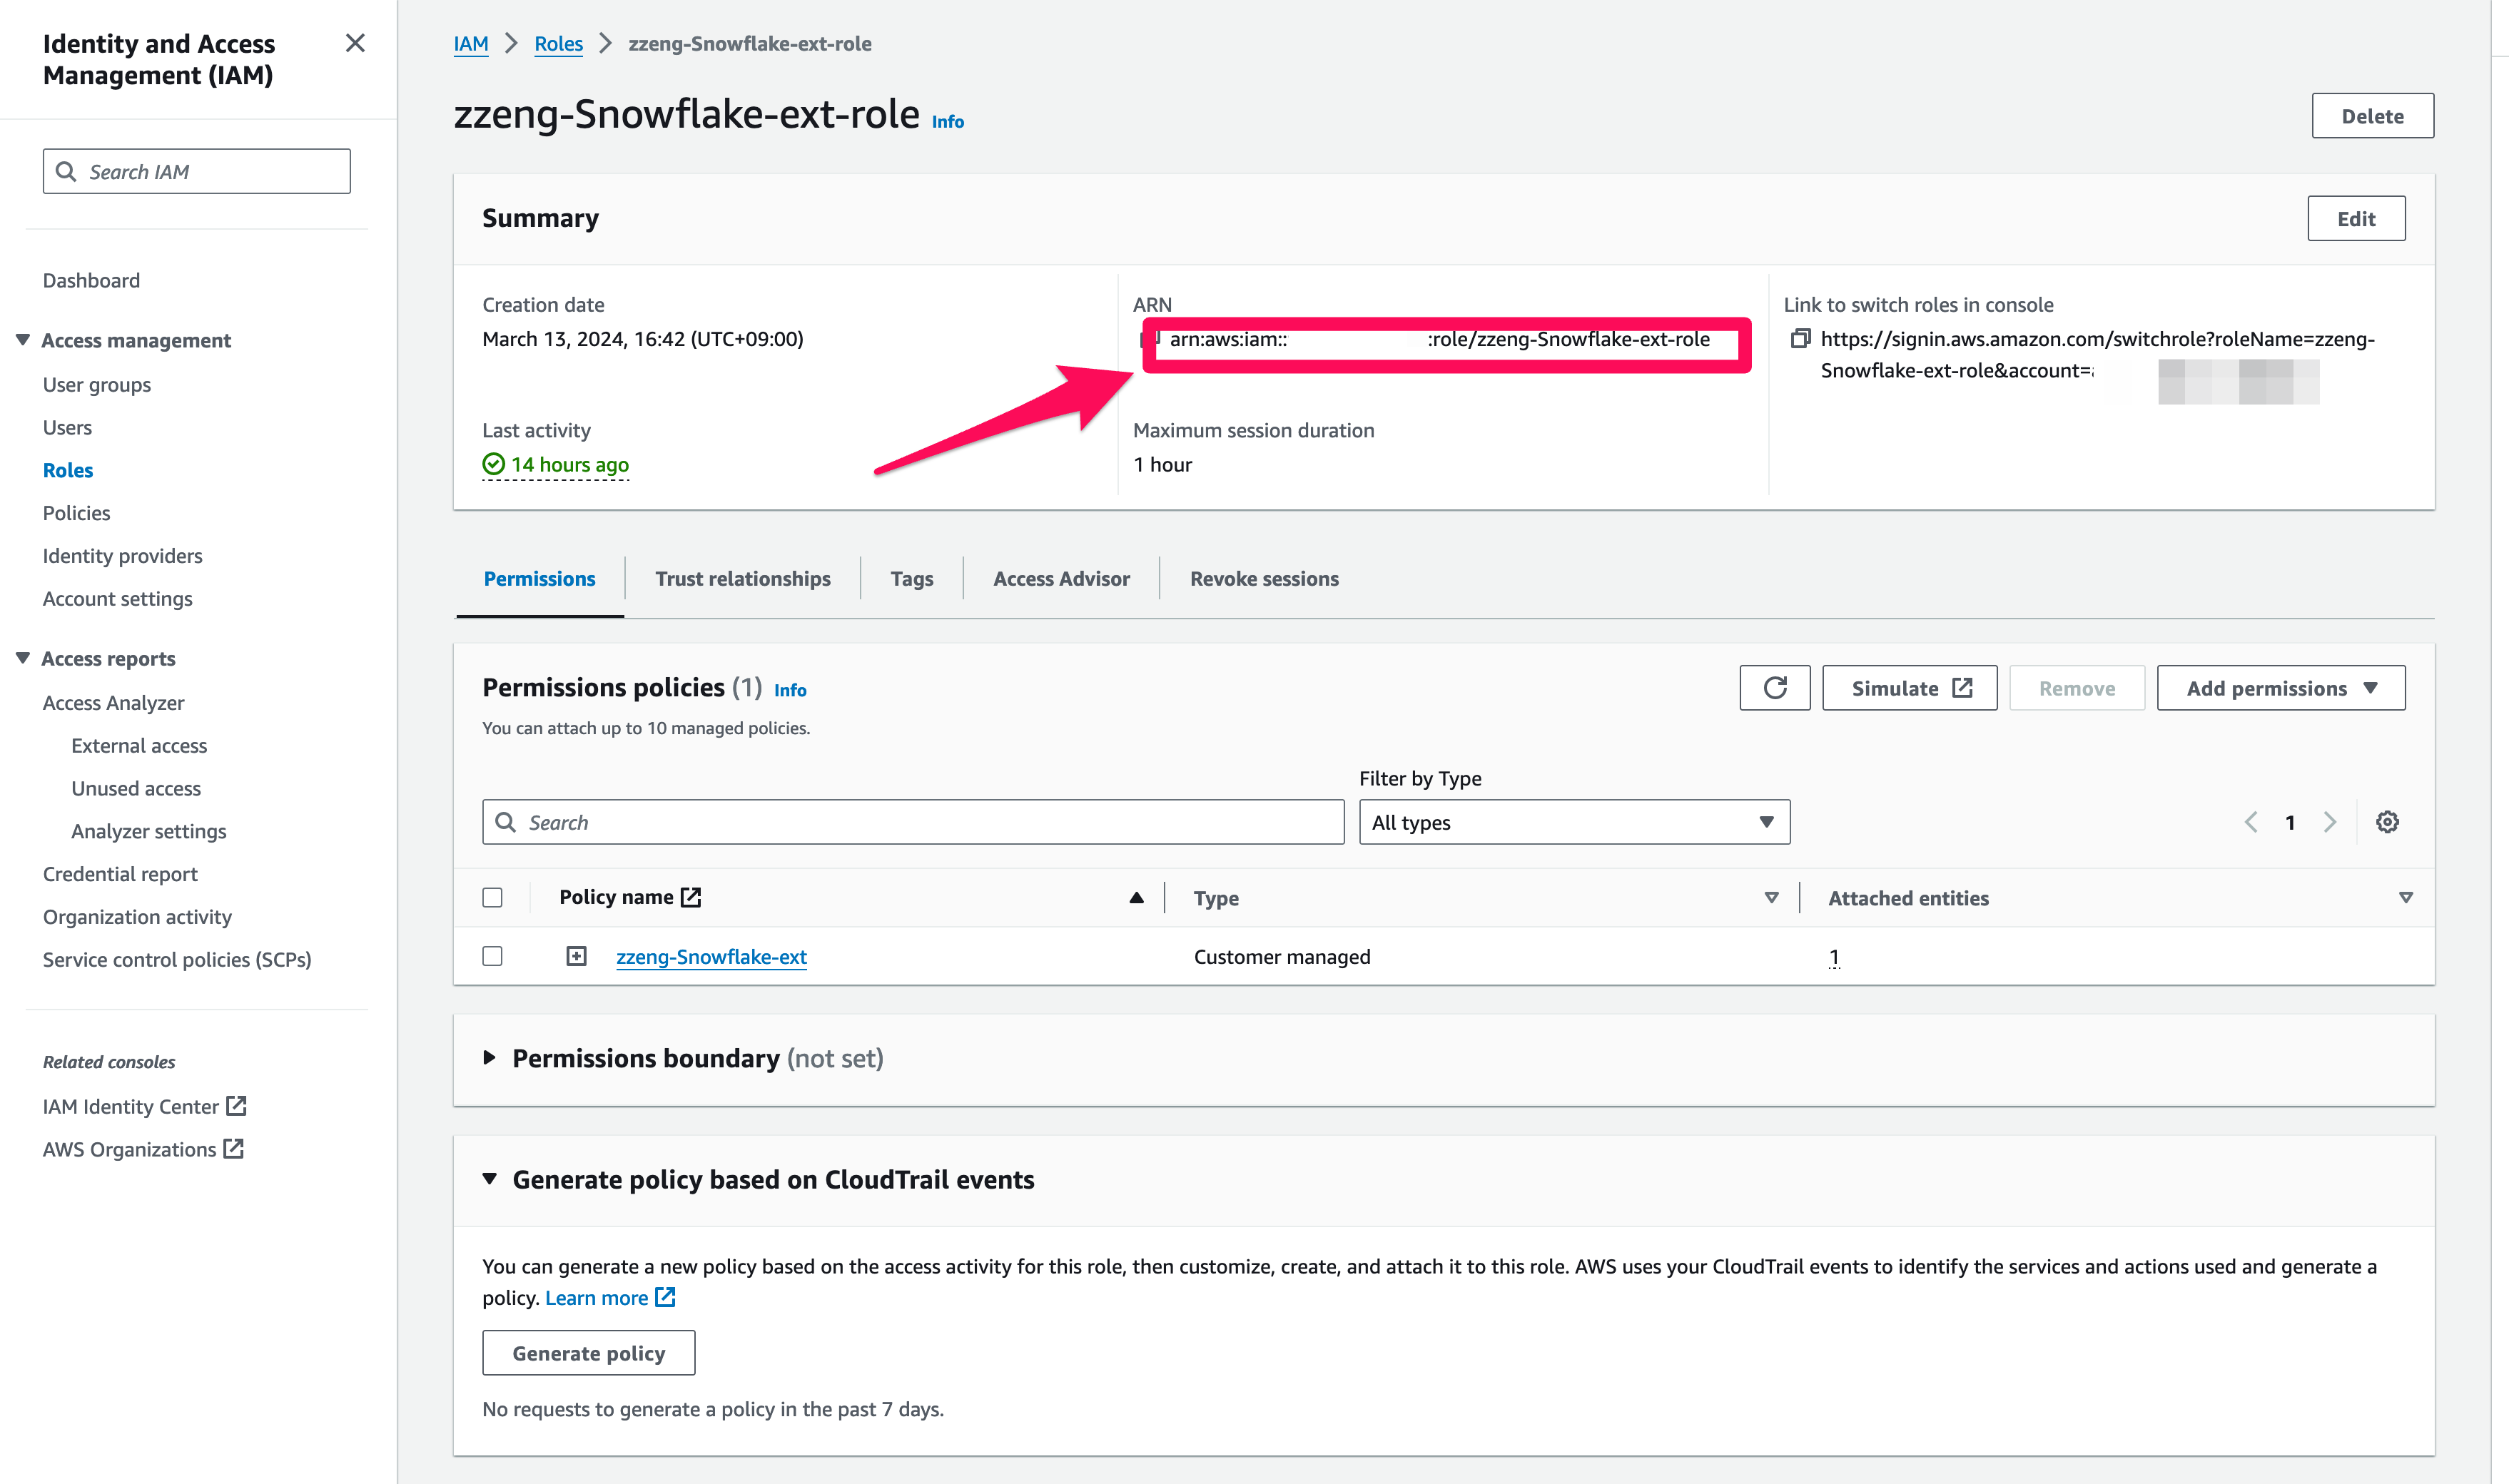This screenshot has width=2509, height=1484.
Task: Click the Generate policy button
Action: pyautogui.click(x=588, y=1352)
